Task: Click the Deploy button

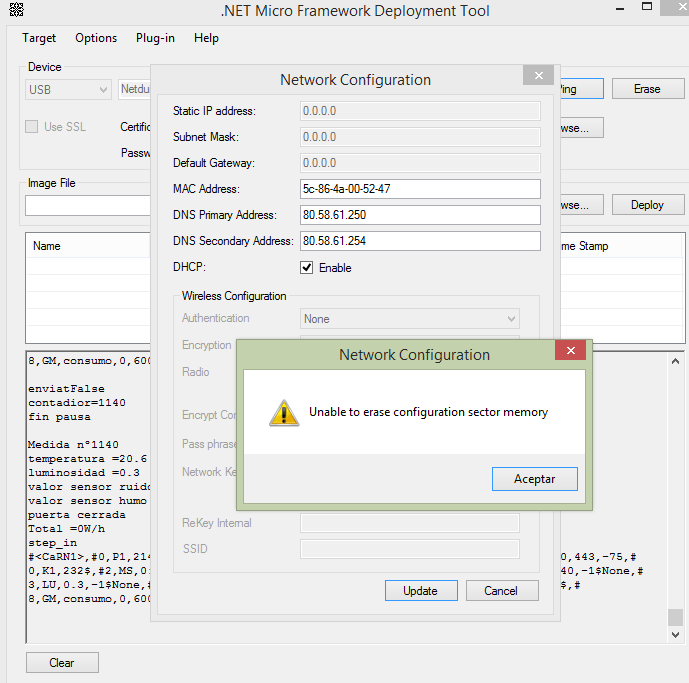Action: (647, 205)
